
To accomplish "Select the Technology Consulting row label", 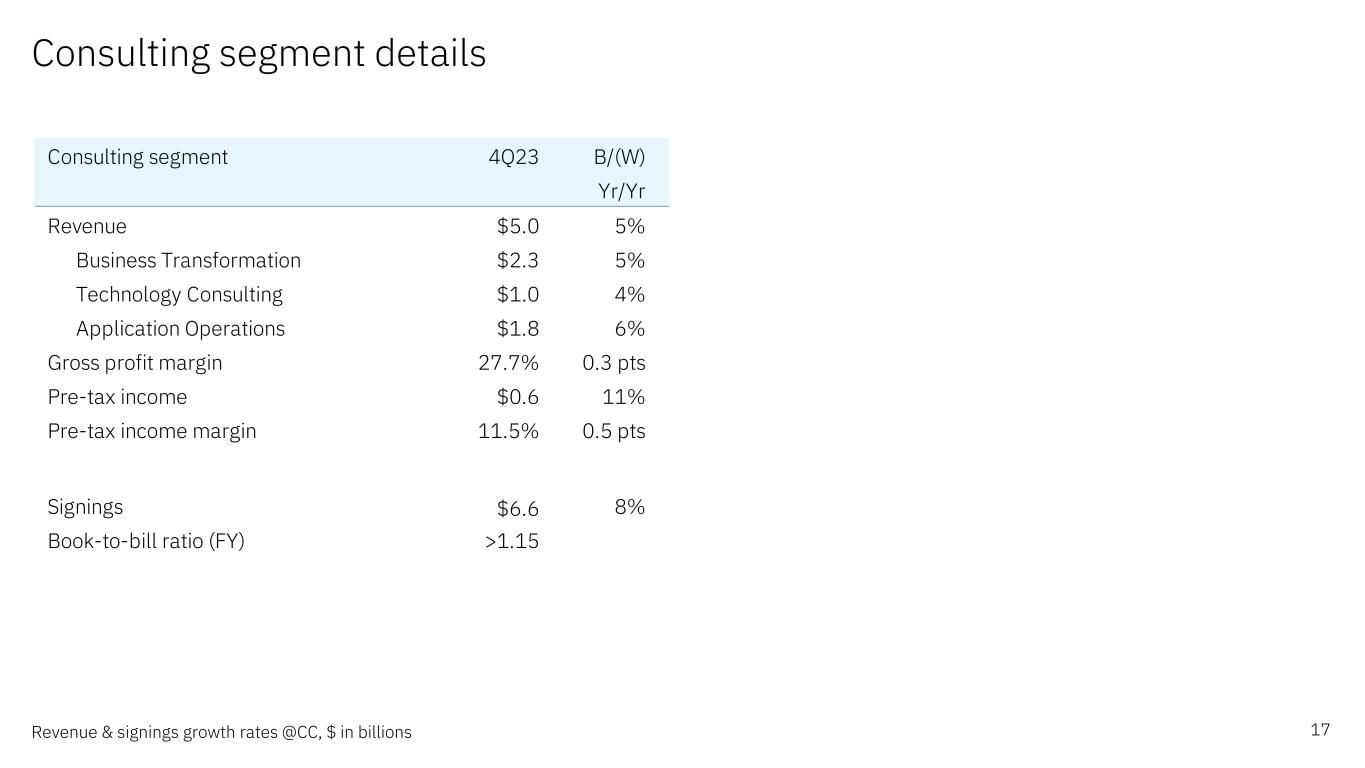I will (179, 294).
